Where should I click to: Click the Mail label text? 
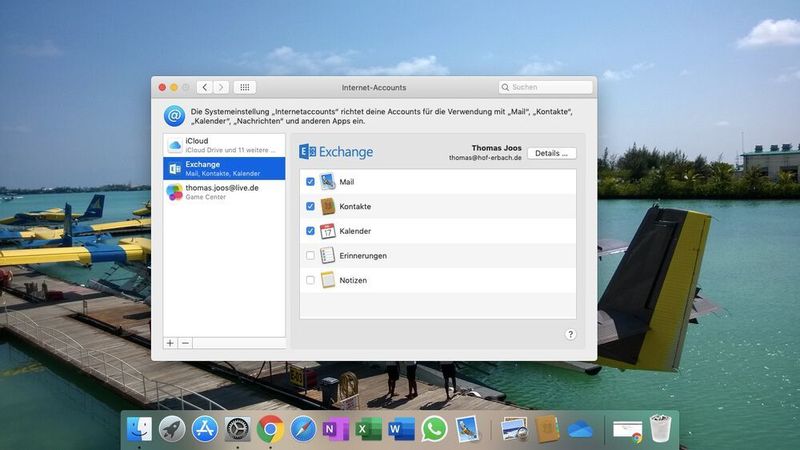point(347,182)
